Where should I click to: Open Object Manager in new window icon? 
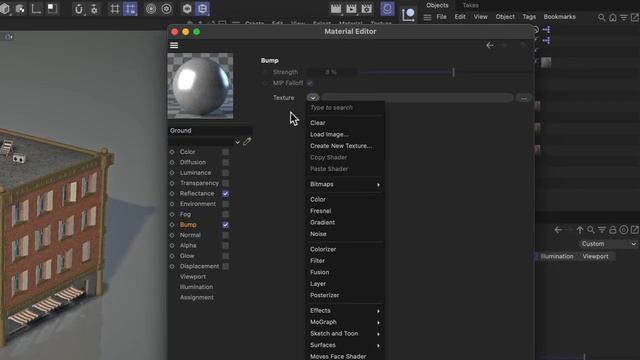pyautogui.click(x=635, y=17)
